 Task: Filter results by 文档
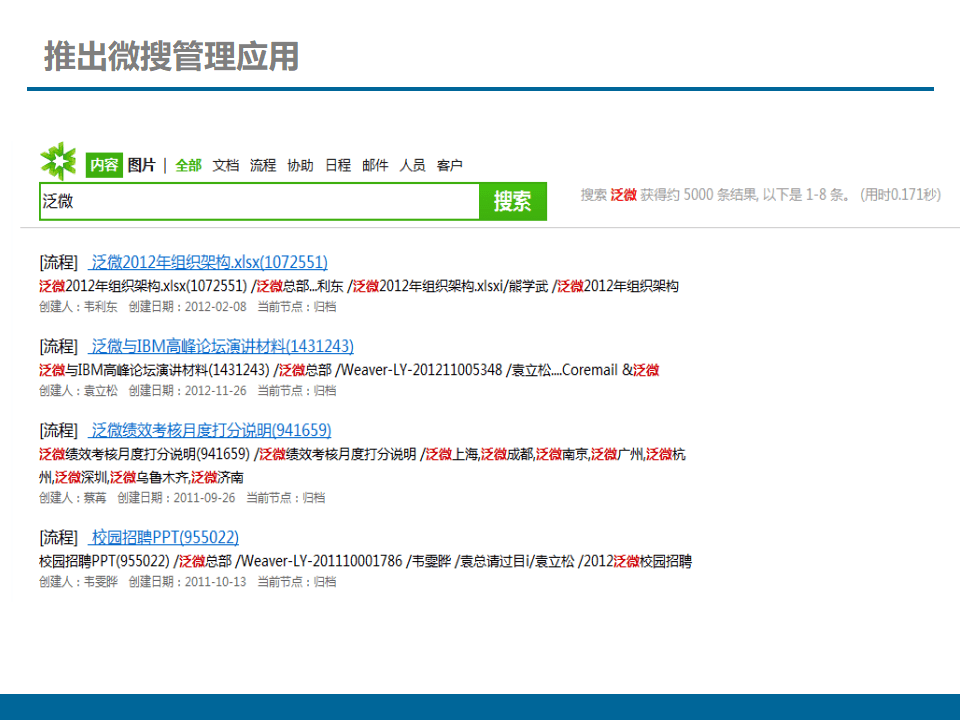(226, 165)
